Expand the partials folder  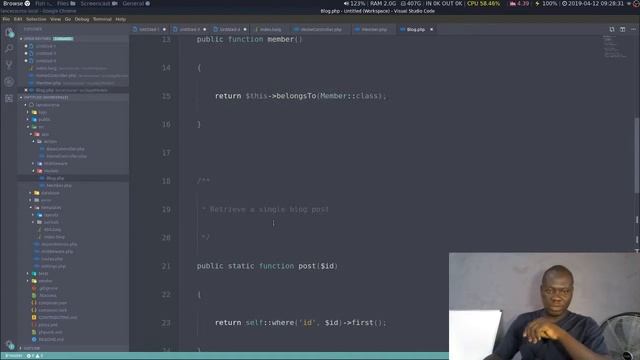coord(51,222)
